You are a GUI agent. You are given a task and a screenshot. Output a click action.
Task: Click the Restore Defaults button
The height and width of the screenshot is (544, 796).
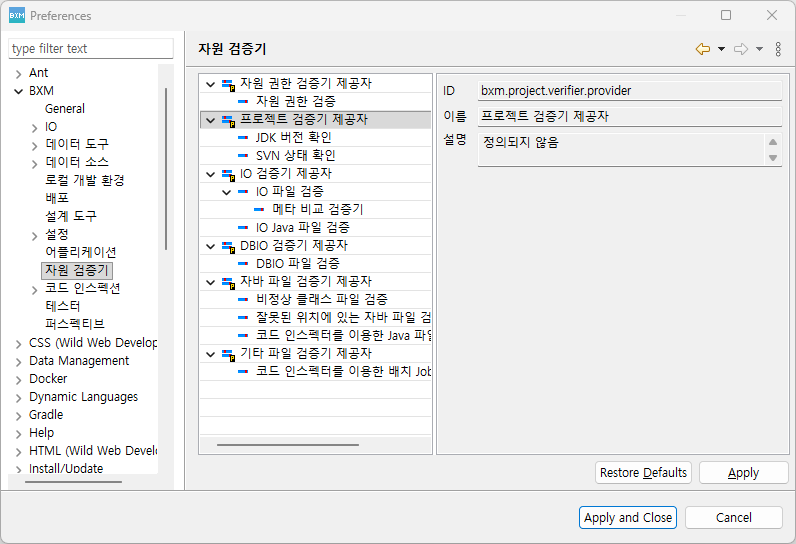coord(643,473)
